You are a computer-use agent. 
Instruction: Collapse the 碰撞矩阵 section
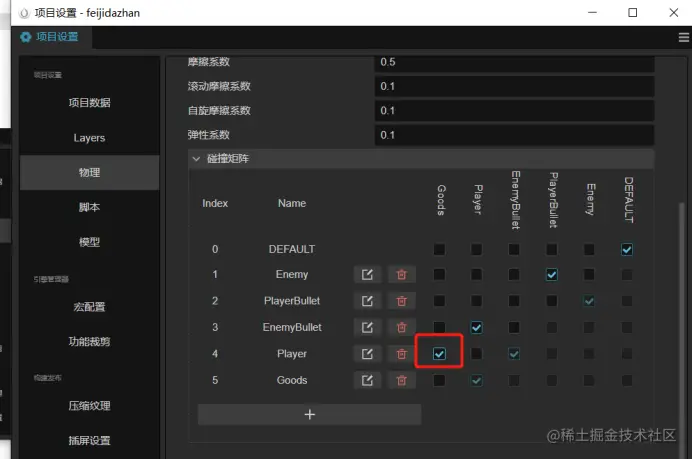point(196,158)
